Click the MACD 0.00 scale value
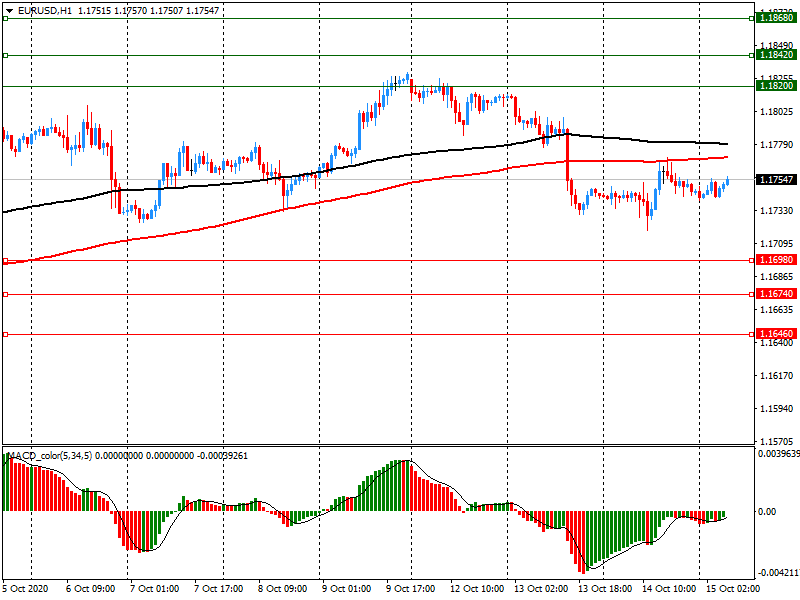The height and width of the screenshot is (600, 800). click(x=767, y=511)
